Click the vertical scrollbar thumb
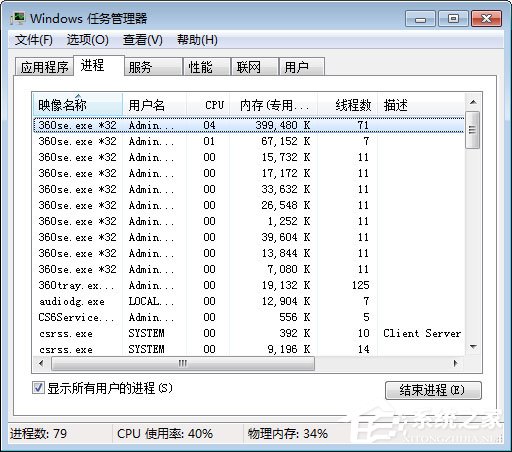 [472, 130]
